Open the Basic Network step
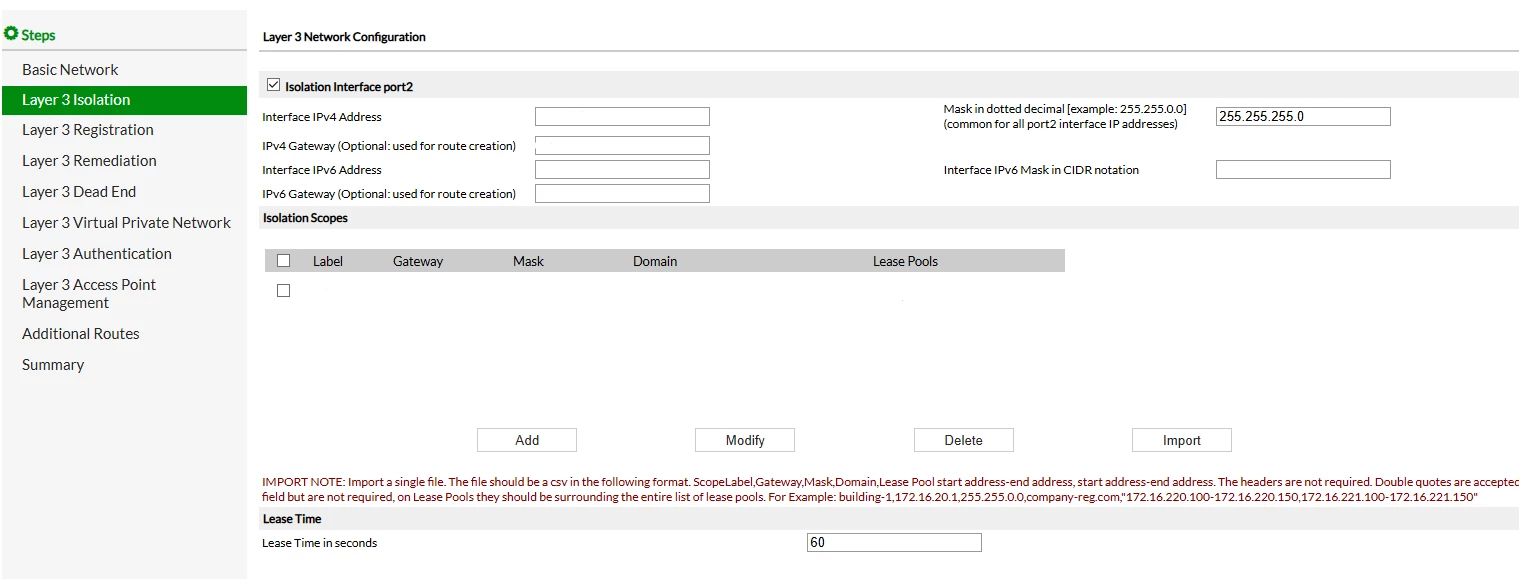 point(70,70)
